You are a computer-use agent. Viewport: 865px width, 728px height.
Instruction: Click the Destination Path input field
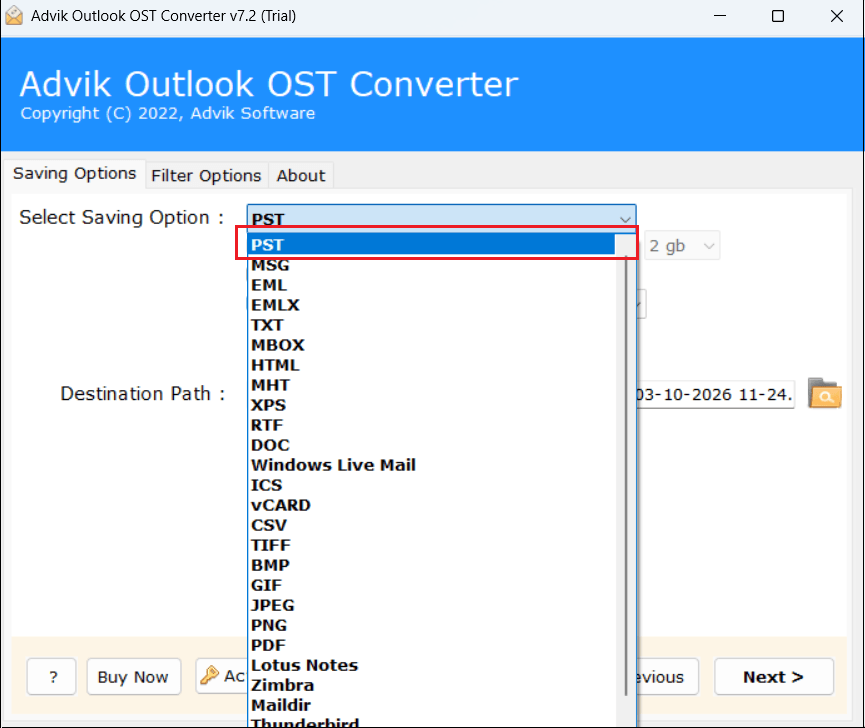[x=716, y=394]
